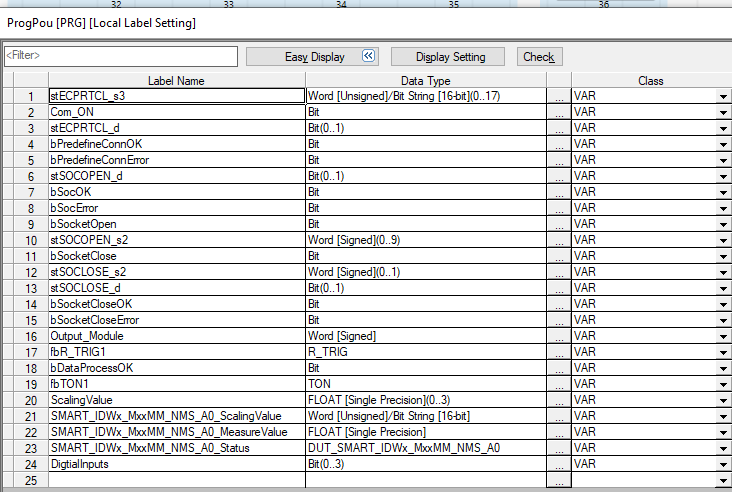Click the Easy Display button
732x492 pixels.
312,56
